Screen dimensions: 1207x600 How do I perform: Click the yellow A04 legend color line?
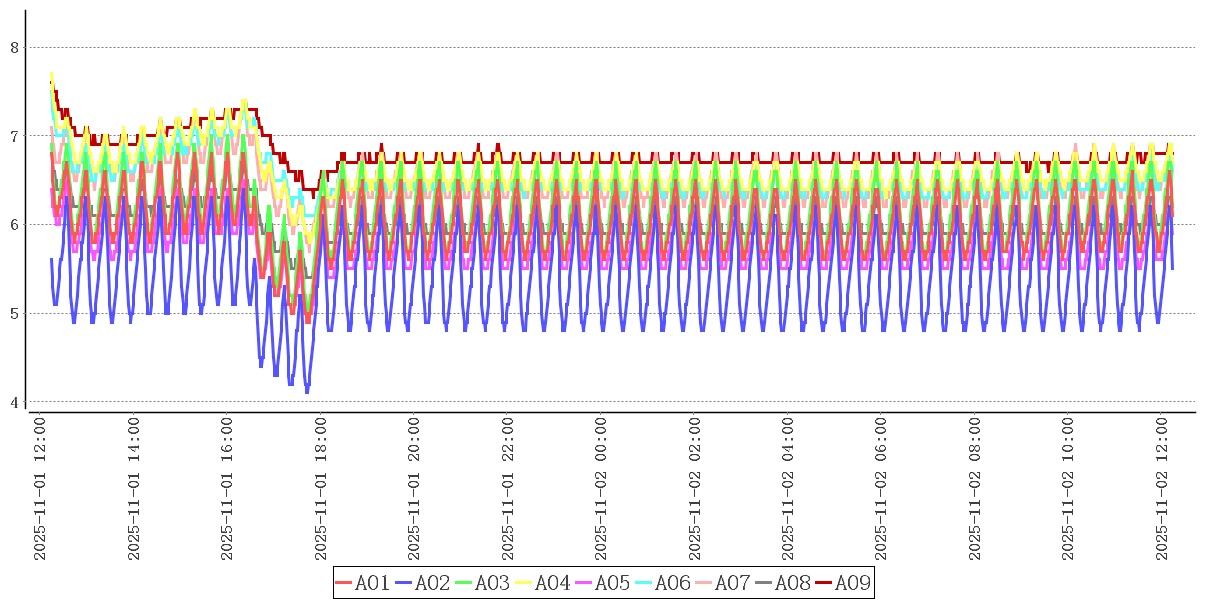526,583
